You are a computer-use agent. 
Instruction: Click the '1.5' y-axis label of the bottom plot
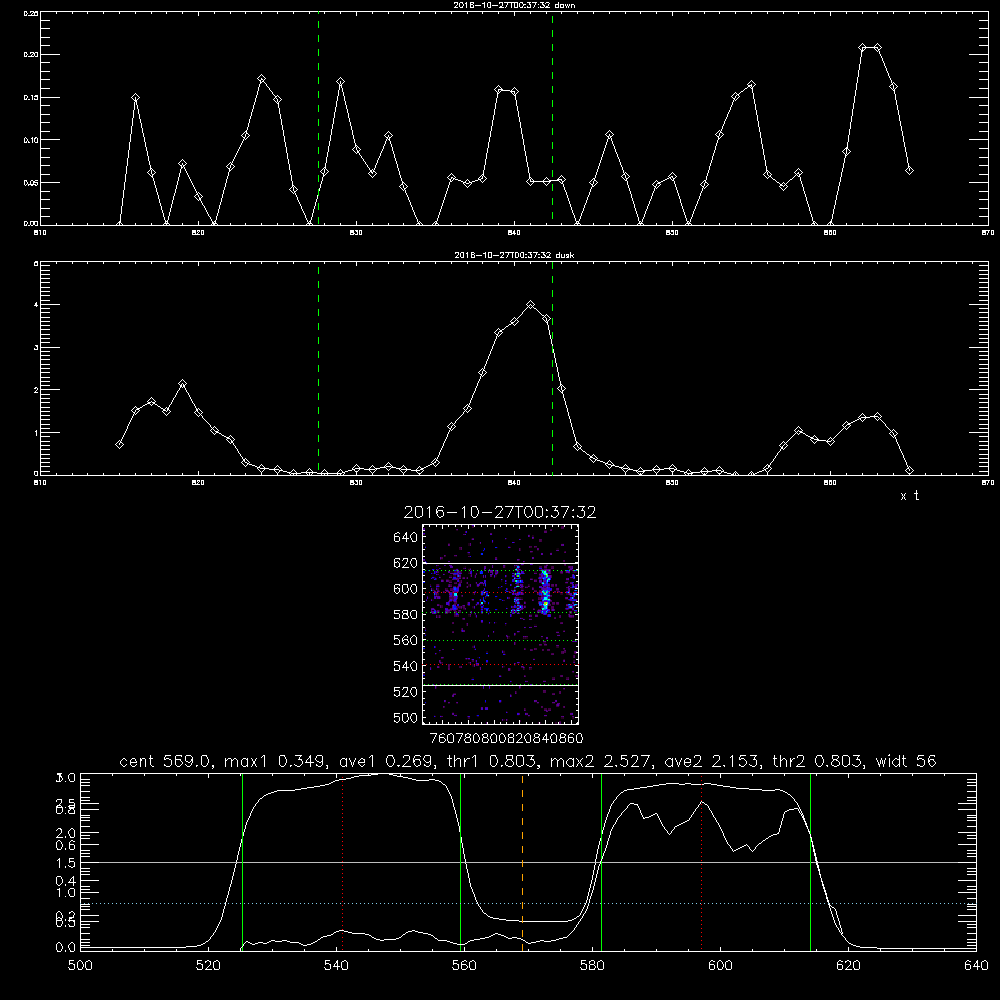click(x=66, y=863)
